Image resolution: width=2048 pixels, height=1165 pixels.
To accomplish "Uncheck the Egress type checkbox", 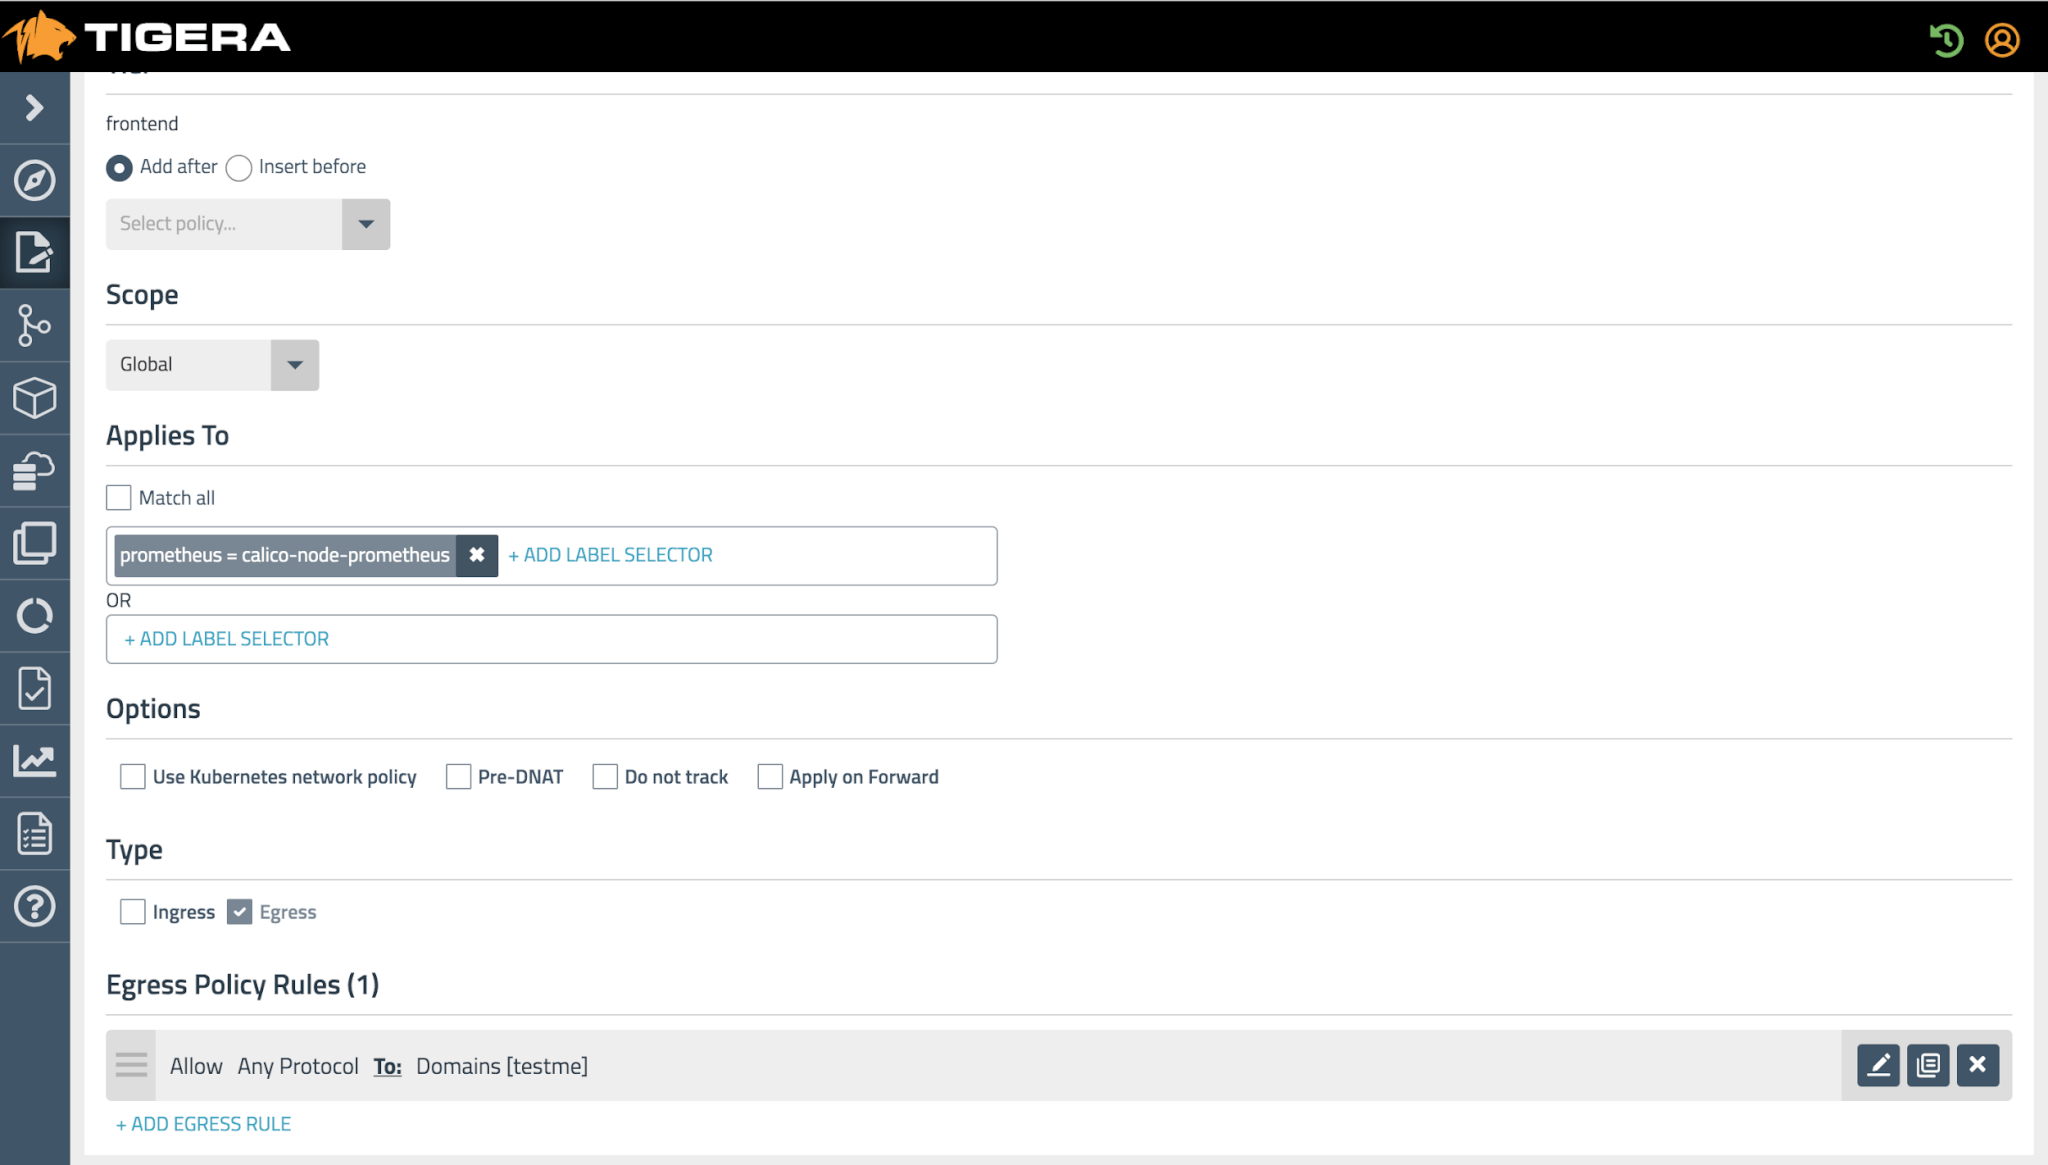I will [239, 911].
